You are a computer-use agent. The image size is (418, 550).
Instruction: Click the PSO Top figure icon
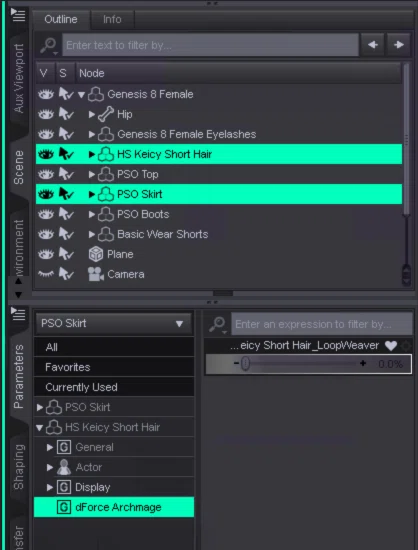pyautogui.click(x=106, y=174)
